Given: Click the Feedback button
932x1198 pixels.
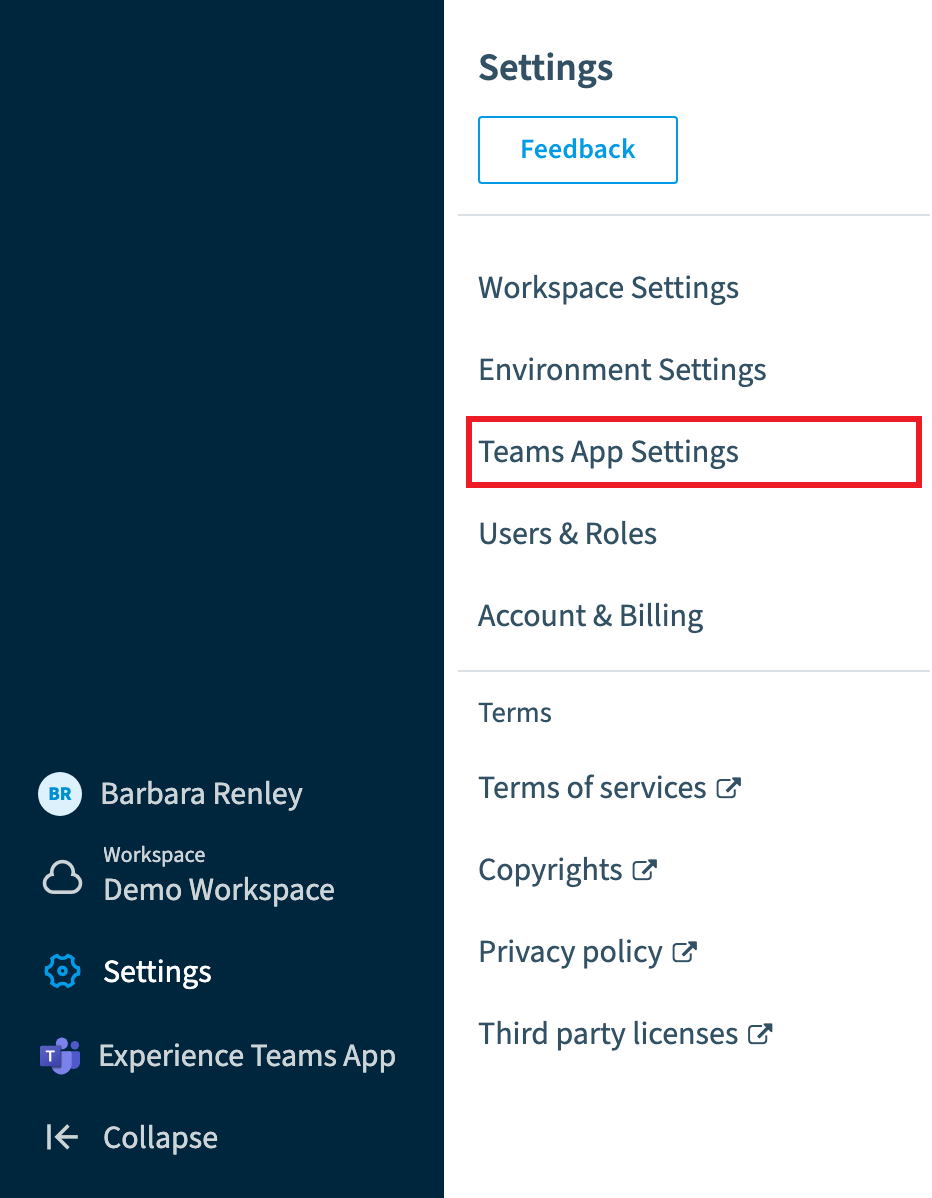Looking at the screenshot, I should [x=578, y=150].
